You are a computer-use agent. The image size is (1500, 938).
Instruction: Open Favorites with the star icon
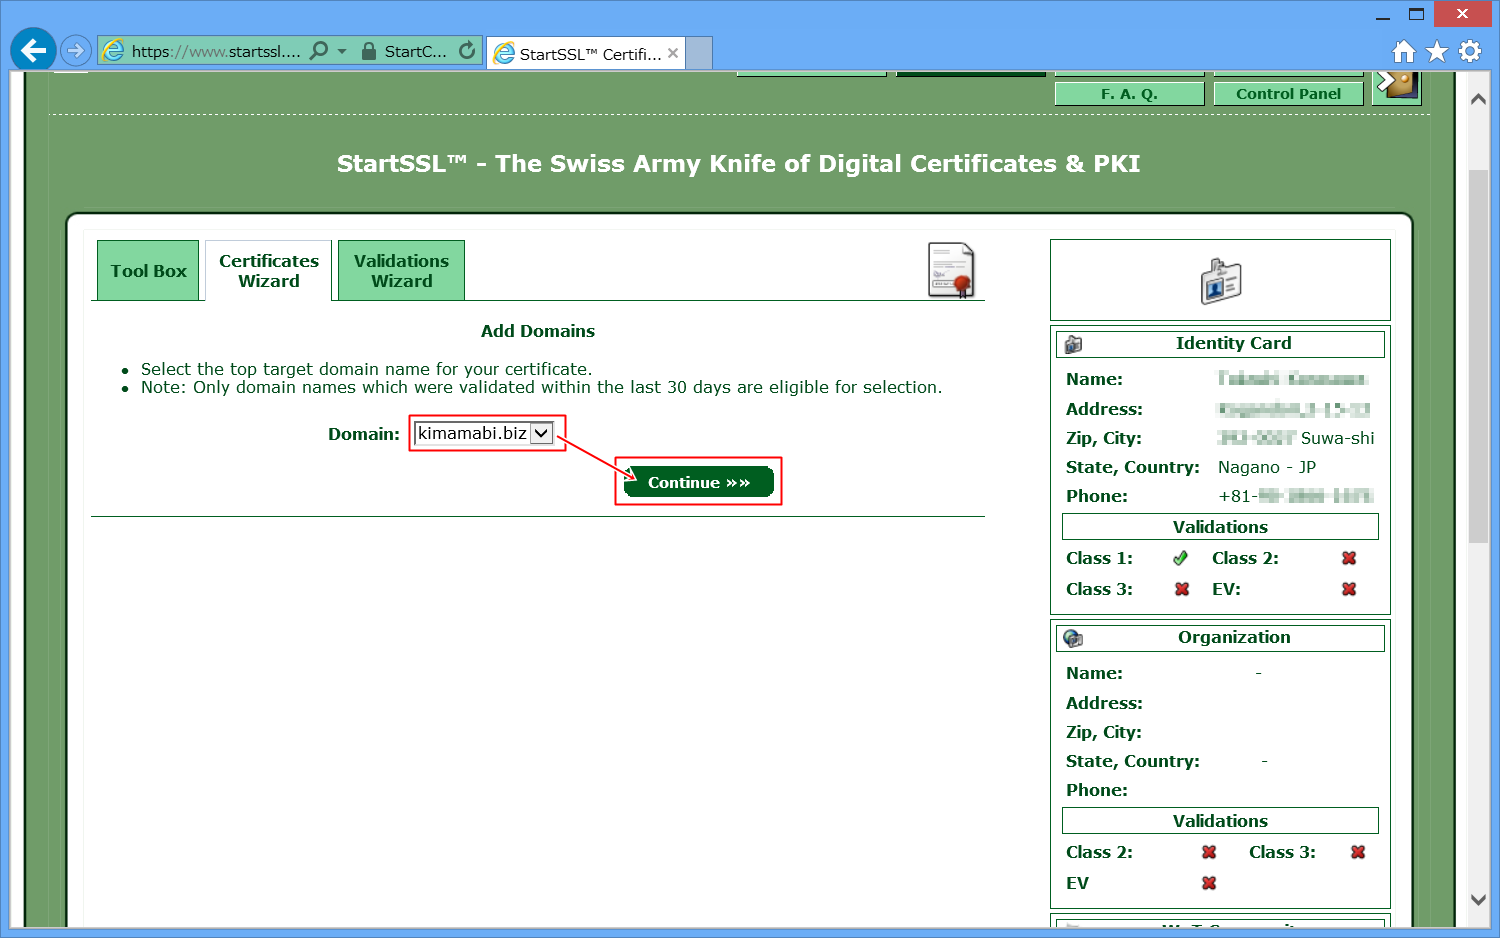point(1437,51)
